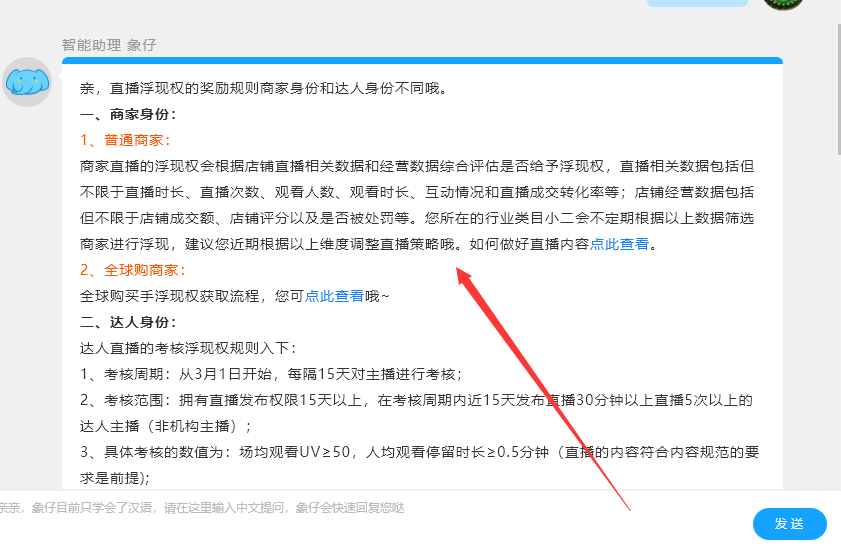Open the 点此查看 link for 全球购买手浮现权获取流程

[x=334, y=296]
